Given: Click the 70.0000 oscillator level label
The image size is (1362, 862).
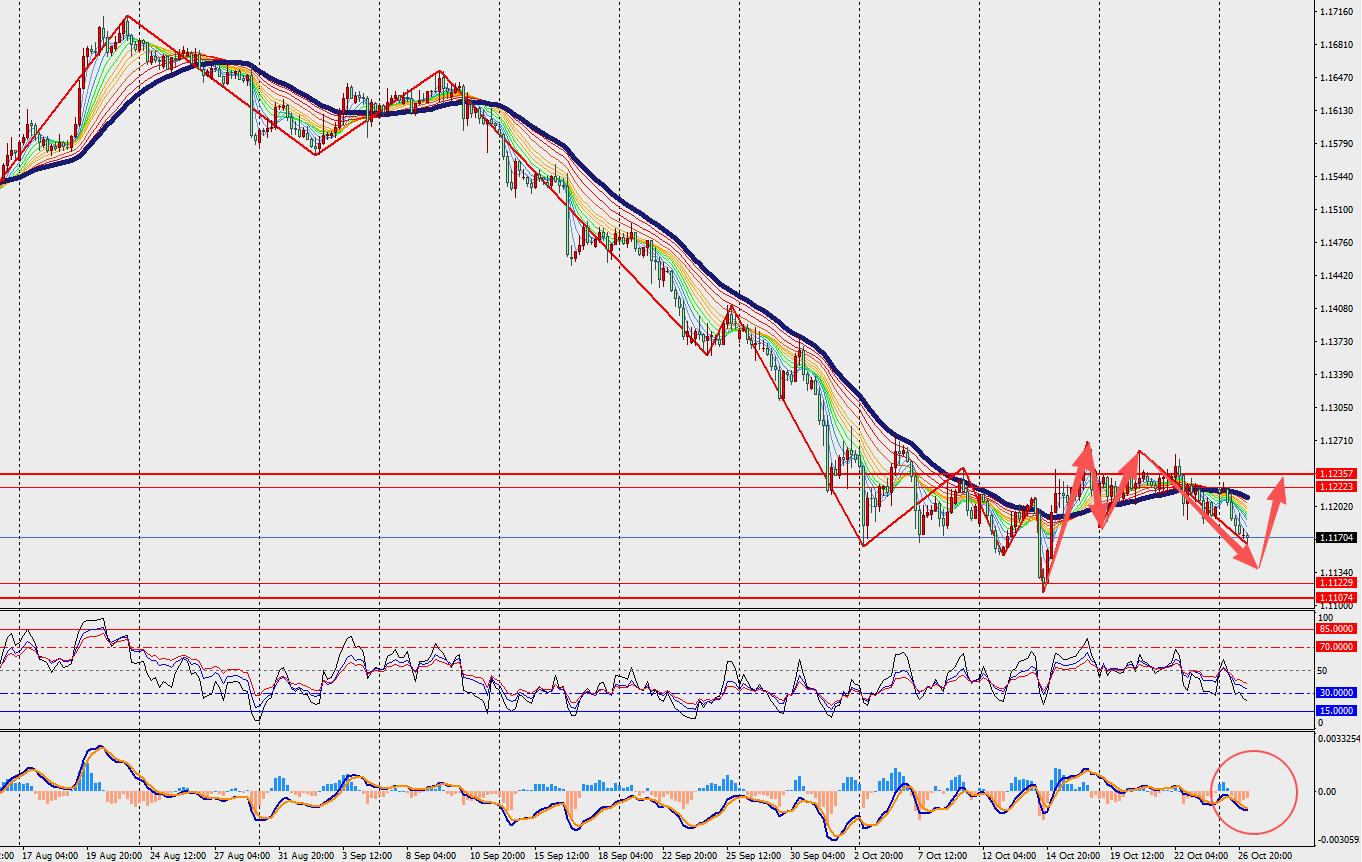Looking at the screenshot, I should [x=1337, y=647].
